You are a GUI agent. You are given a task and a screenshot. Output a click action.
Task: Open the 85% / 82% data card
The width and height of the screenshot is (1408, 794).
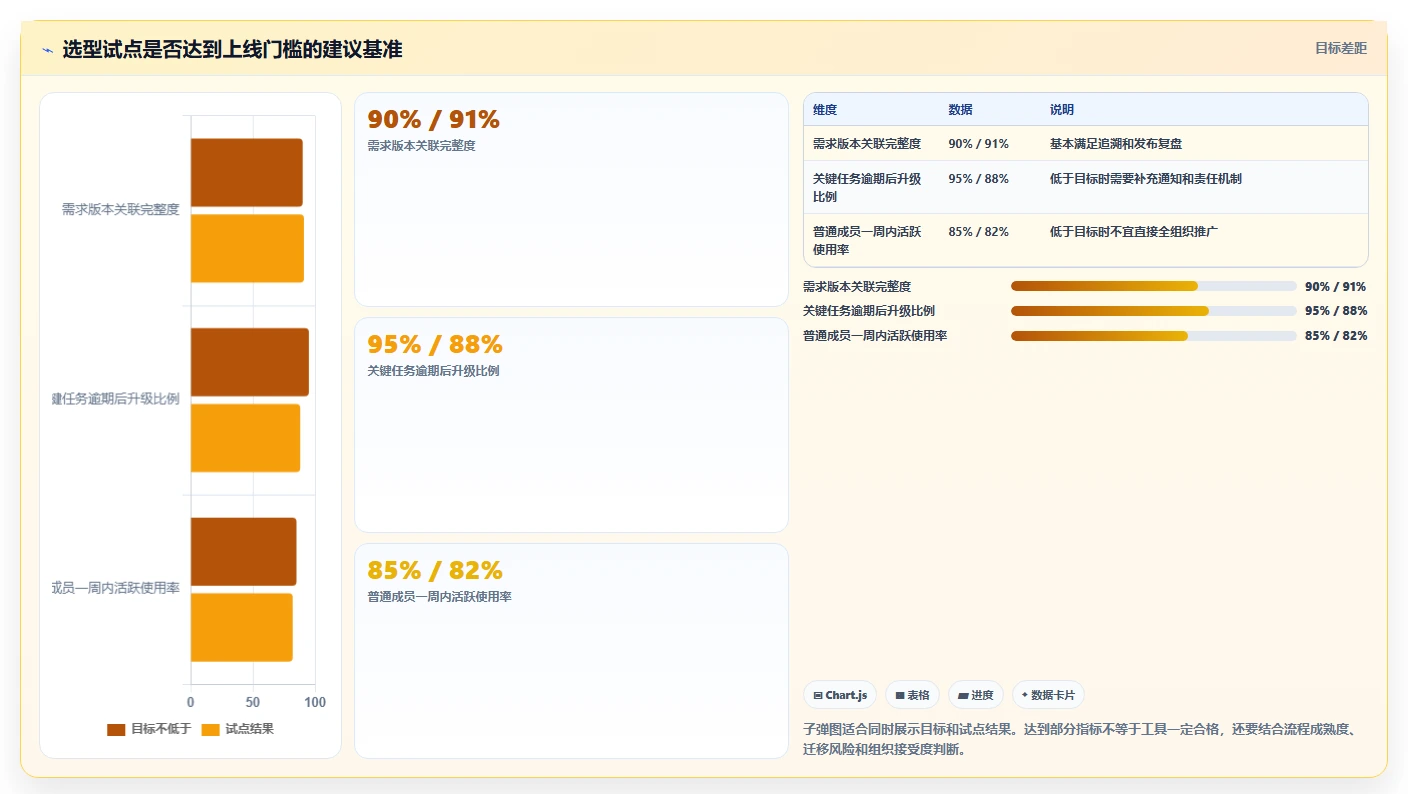coord(571,651)
